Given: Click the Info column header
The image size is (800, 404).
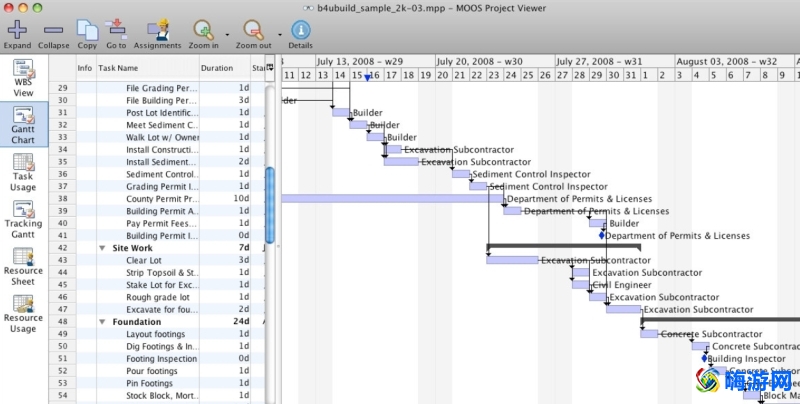Looking at the screenshot, I should pyautogui.click(x=85, y=68).
